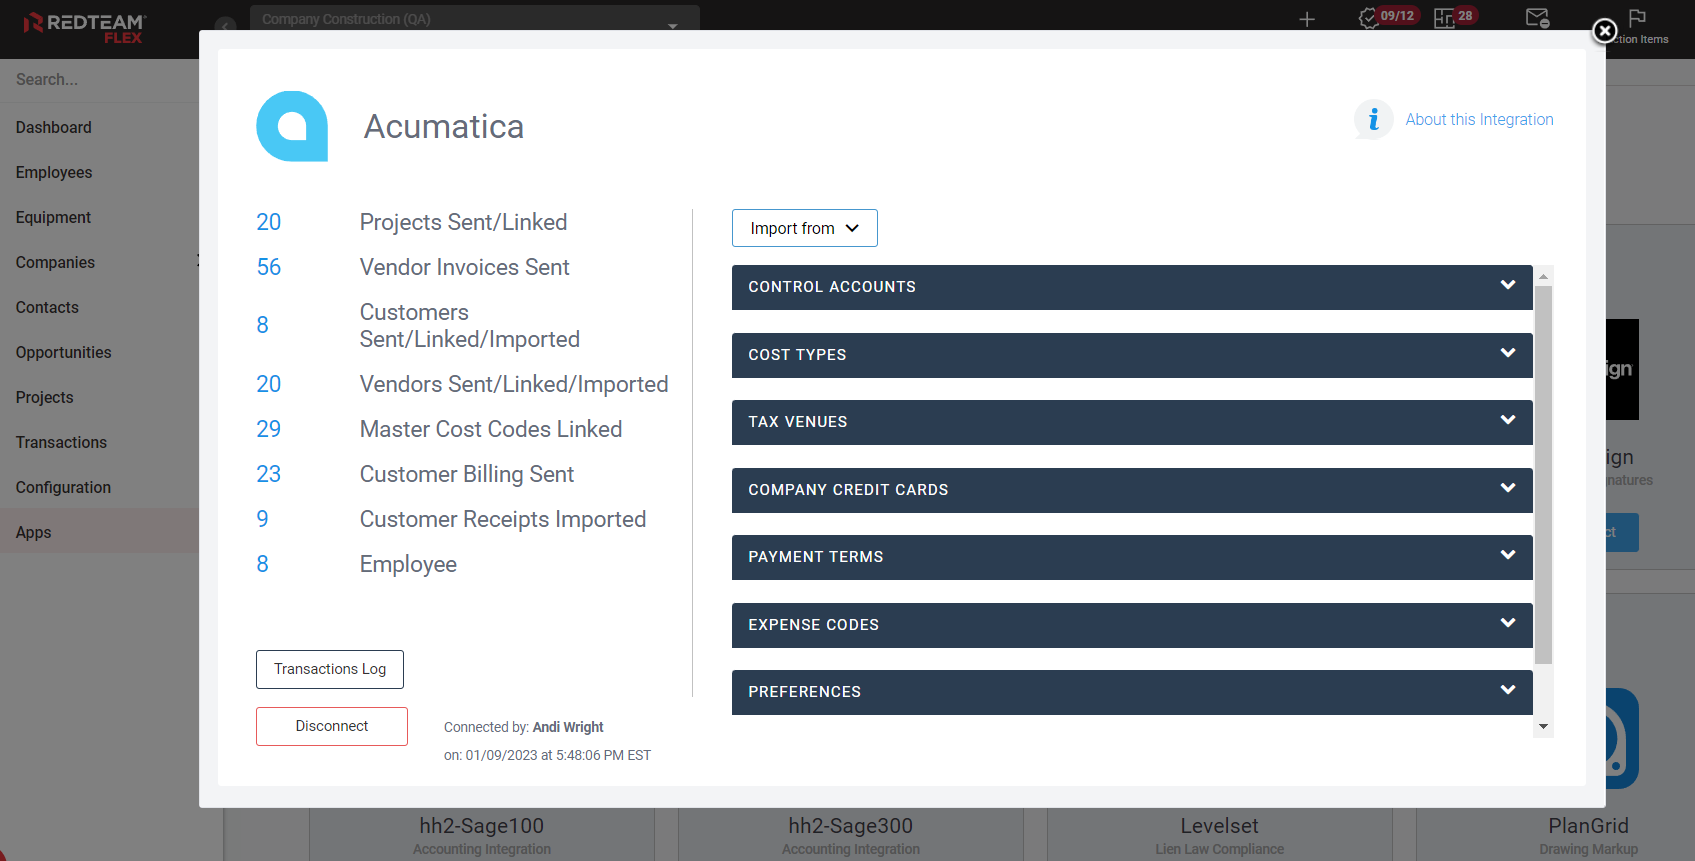Click the scroll down arrow of sections list
1695x861 pixels.
coord(1544,727)
